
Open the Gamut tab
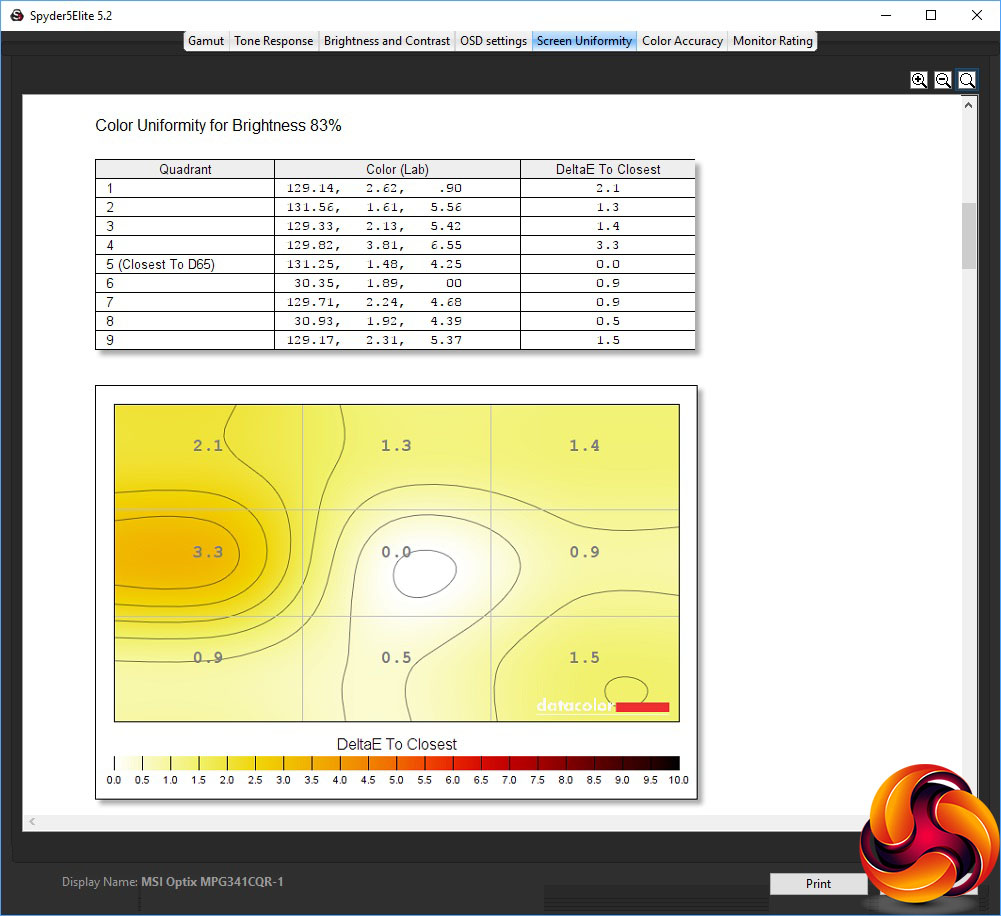206,41
